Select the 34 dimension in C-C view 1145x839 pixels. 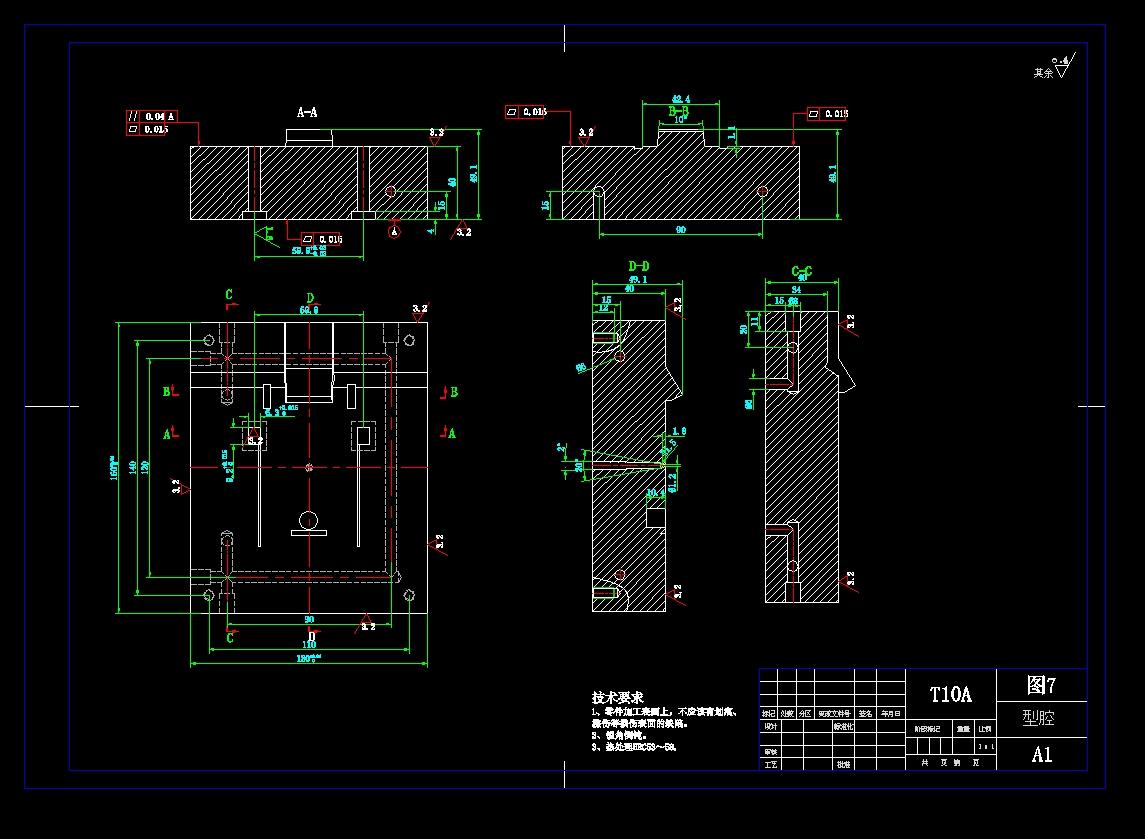click(796, 290)
